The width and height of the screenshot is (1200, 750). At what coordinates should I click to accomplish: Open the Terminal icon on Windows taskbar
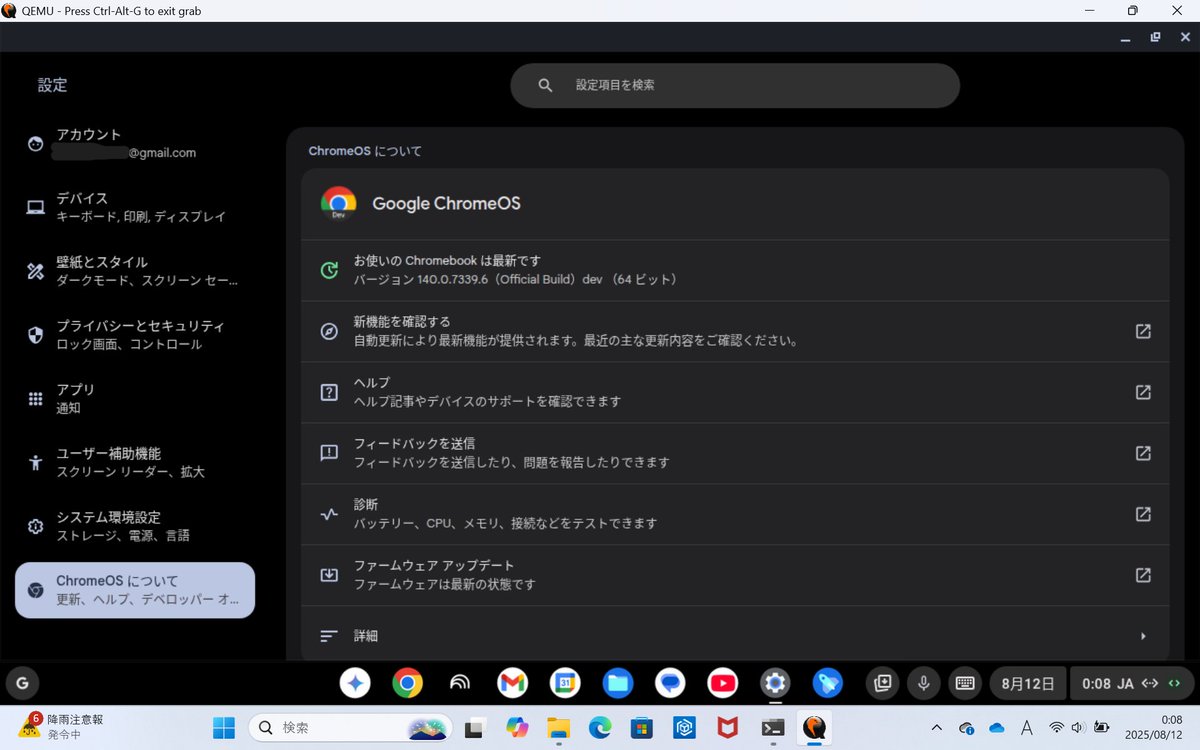(x=772, y=727)
